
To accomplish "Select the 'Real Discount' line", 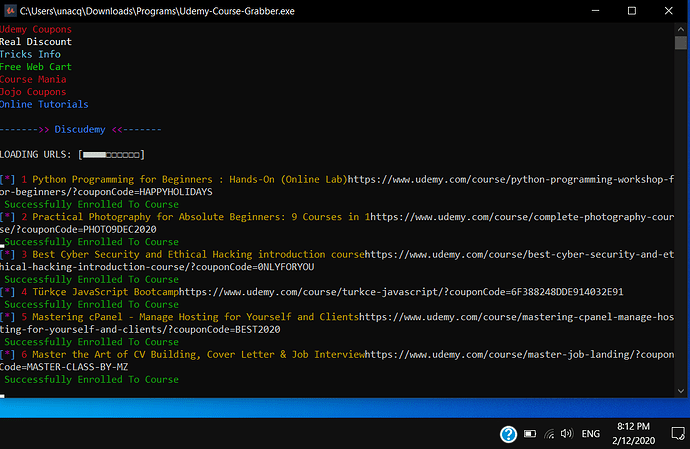I will (36, 42).
